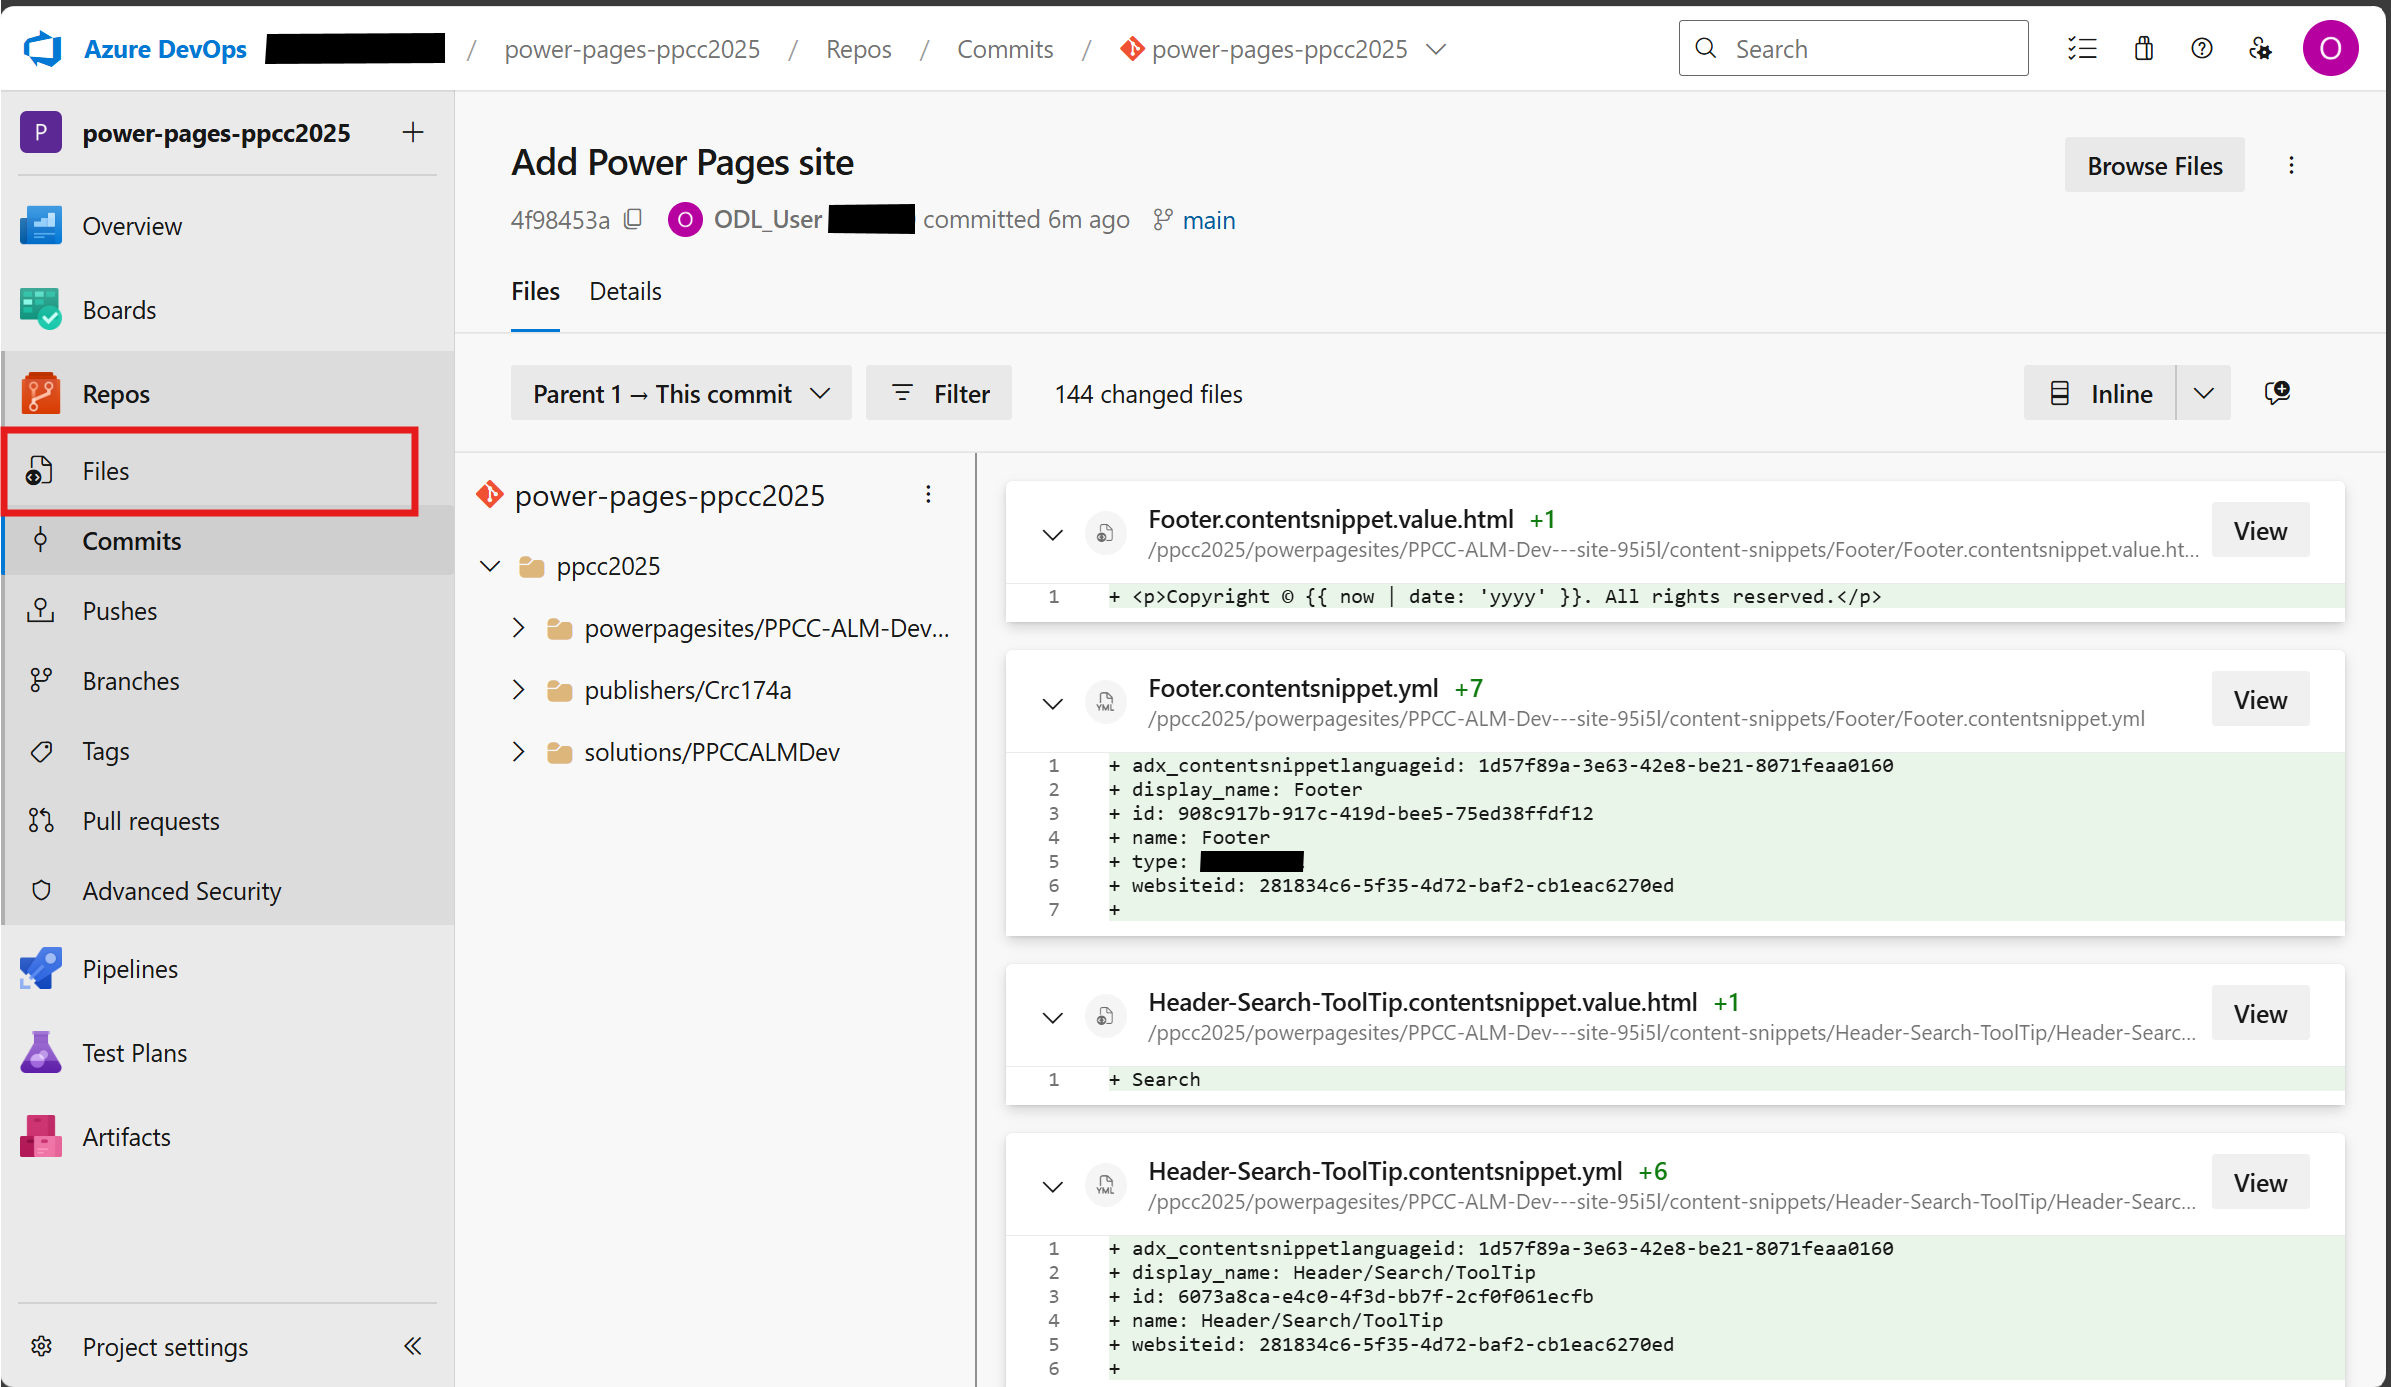Viewport: 2391px width, 1387px height.
Task: Open Test Plans via its beaker icon
Action: coord(40,1052)
